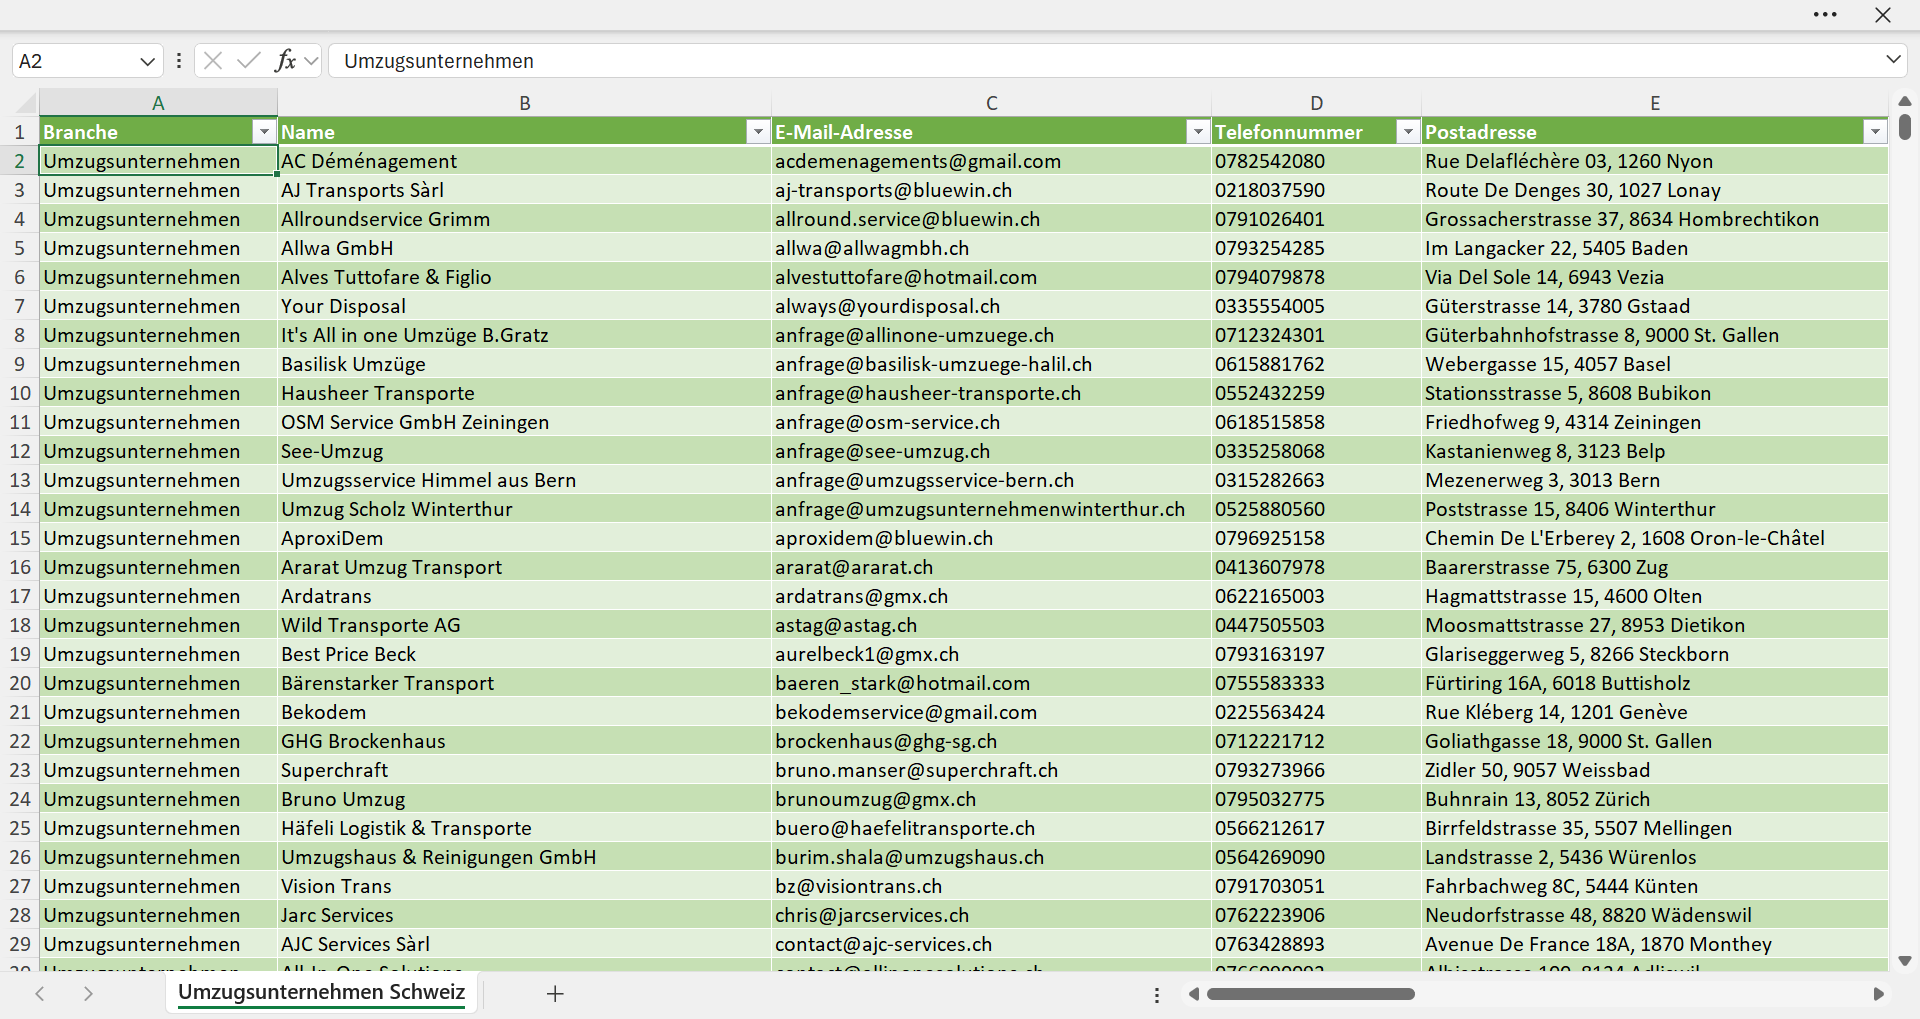
Task: Select the Bekodem name cell
Action: [x=524, y=712]
